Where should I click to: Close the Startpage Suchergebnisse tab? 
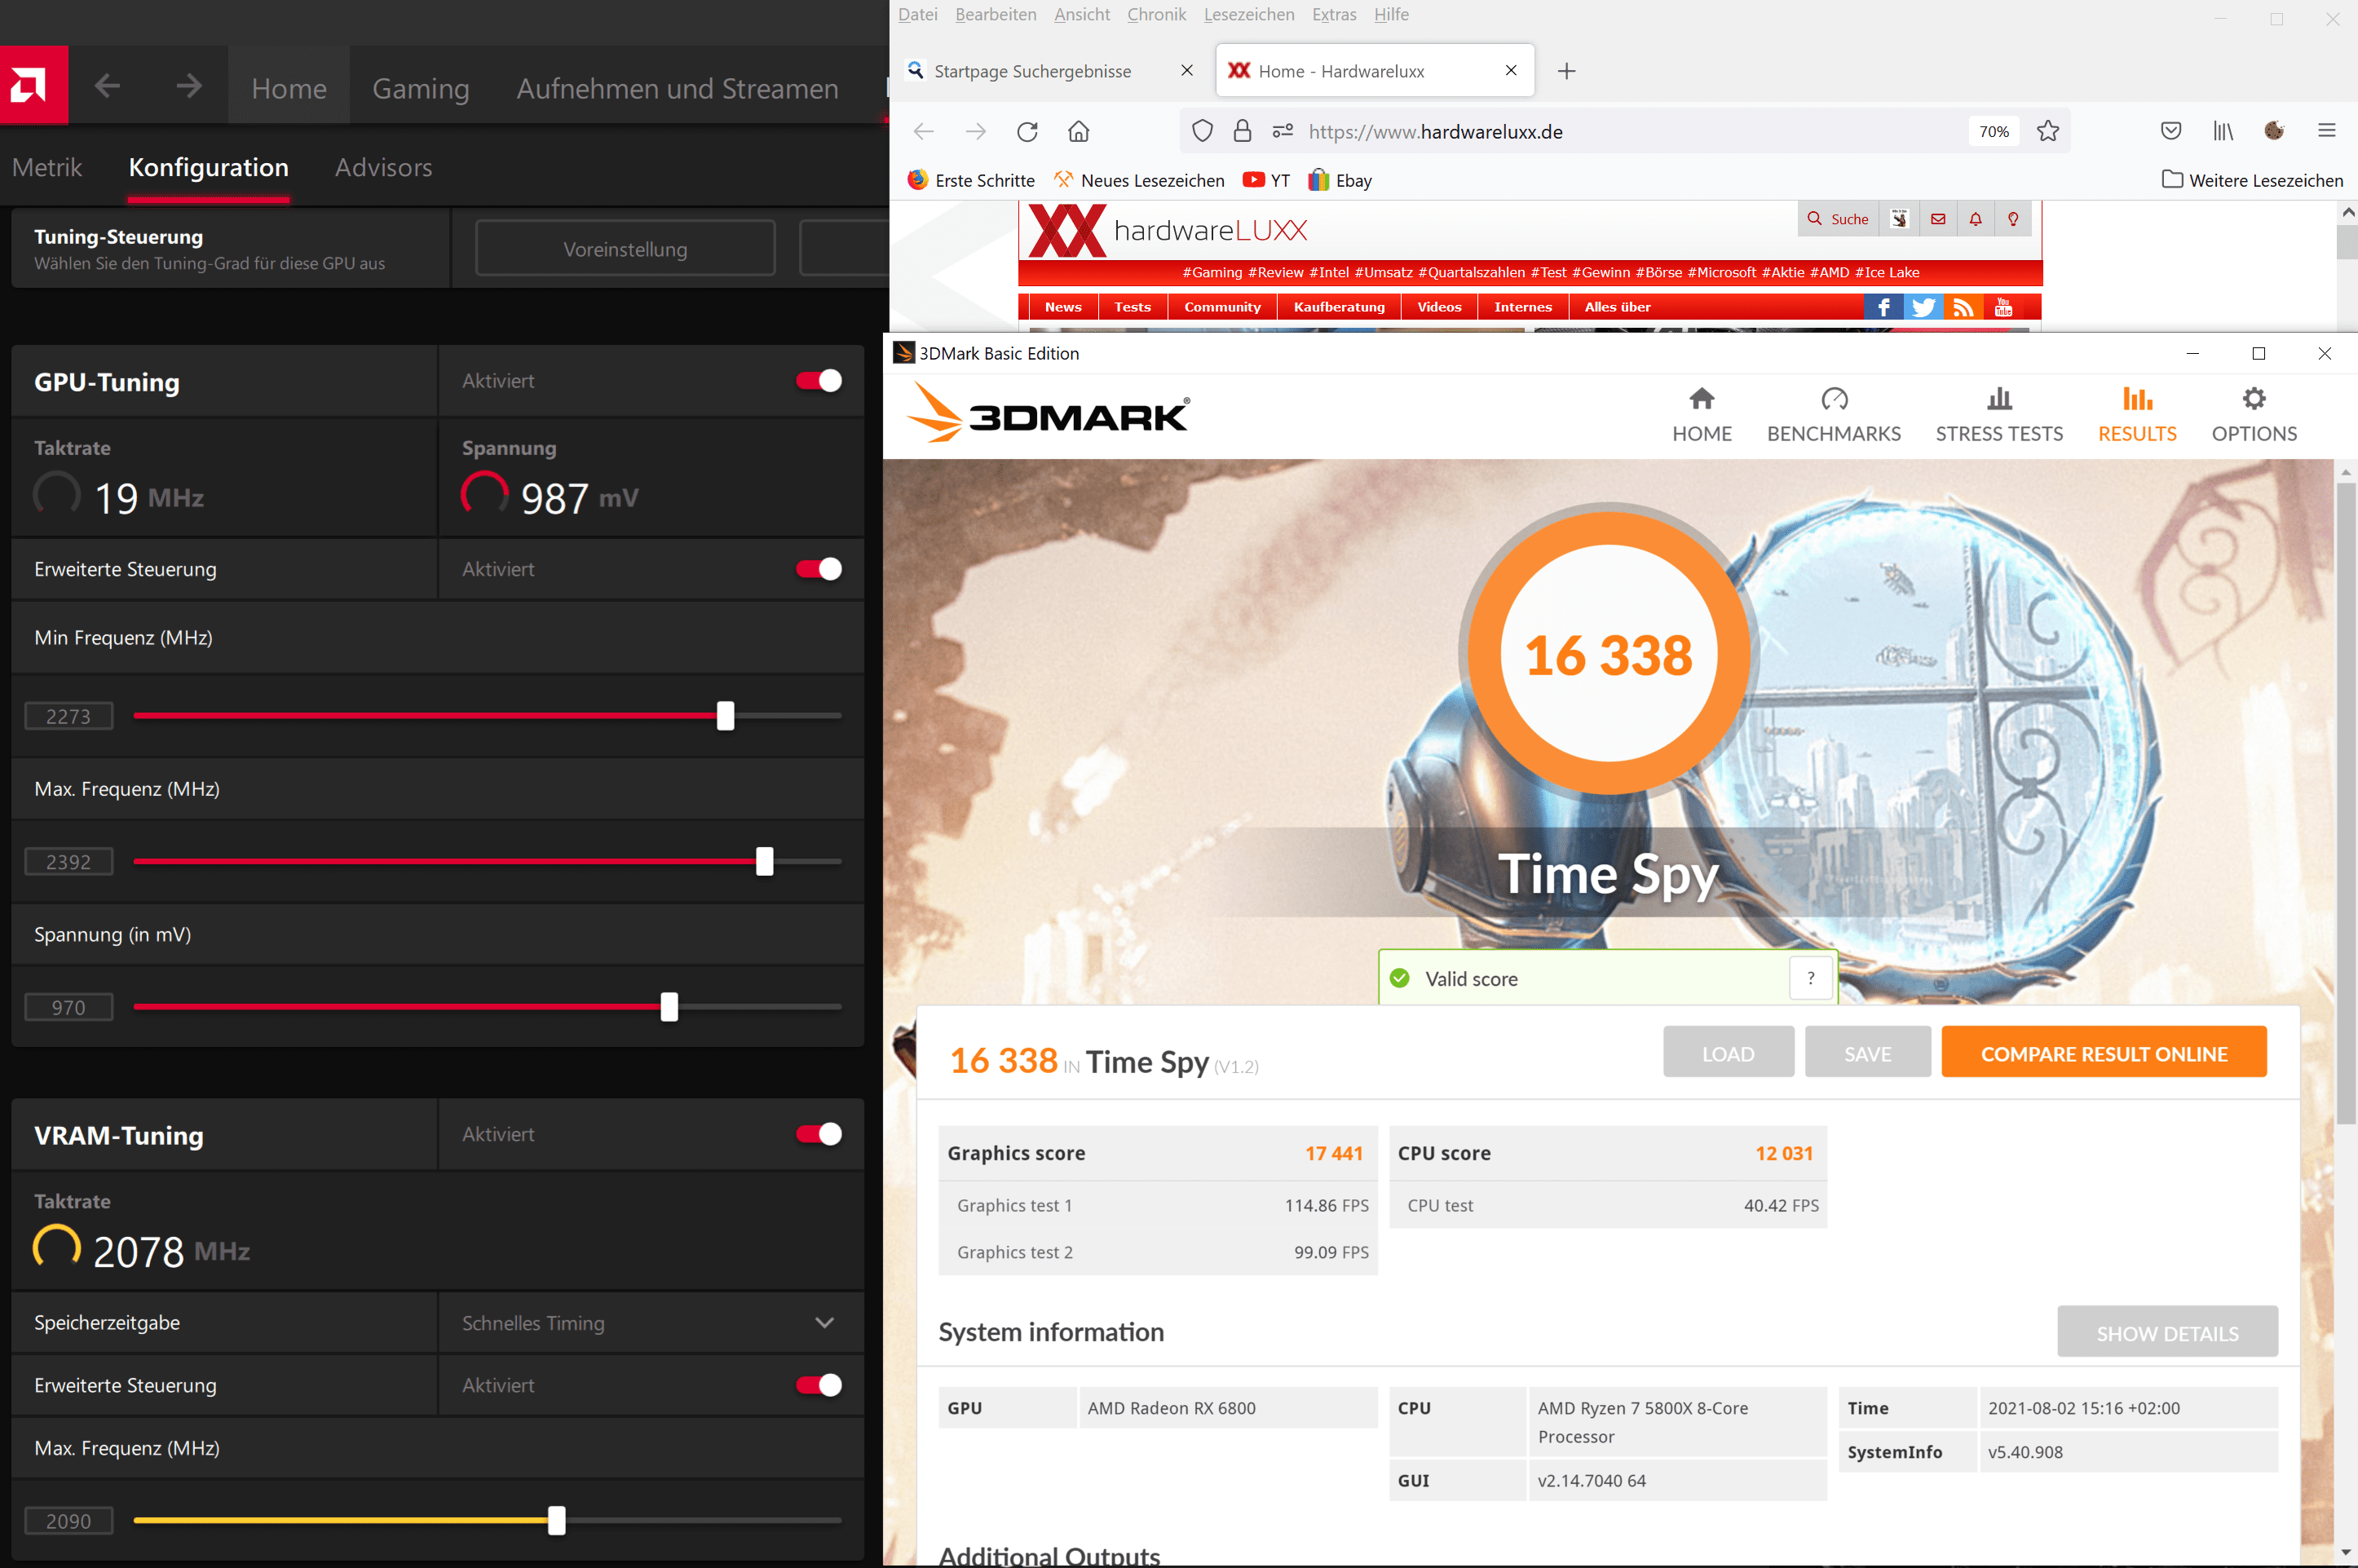[1187, 71]
